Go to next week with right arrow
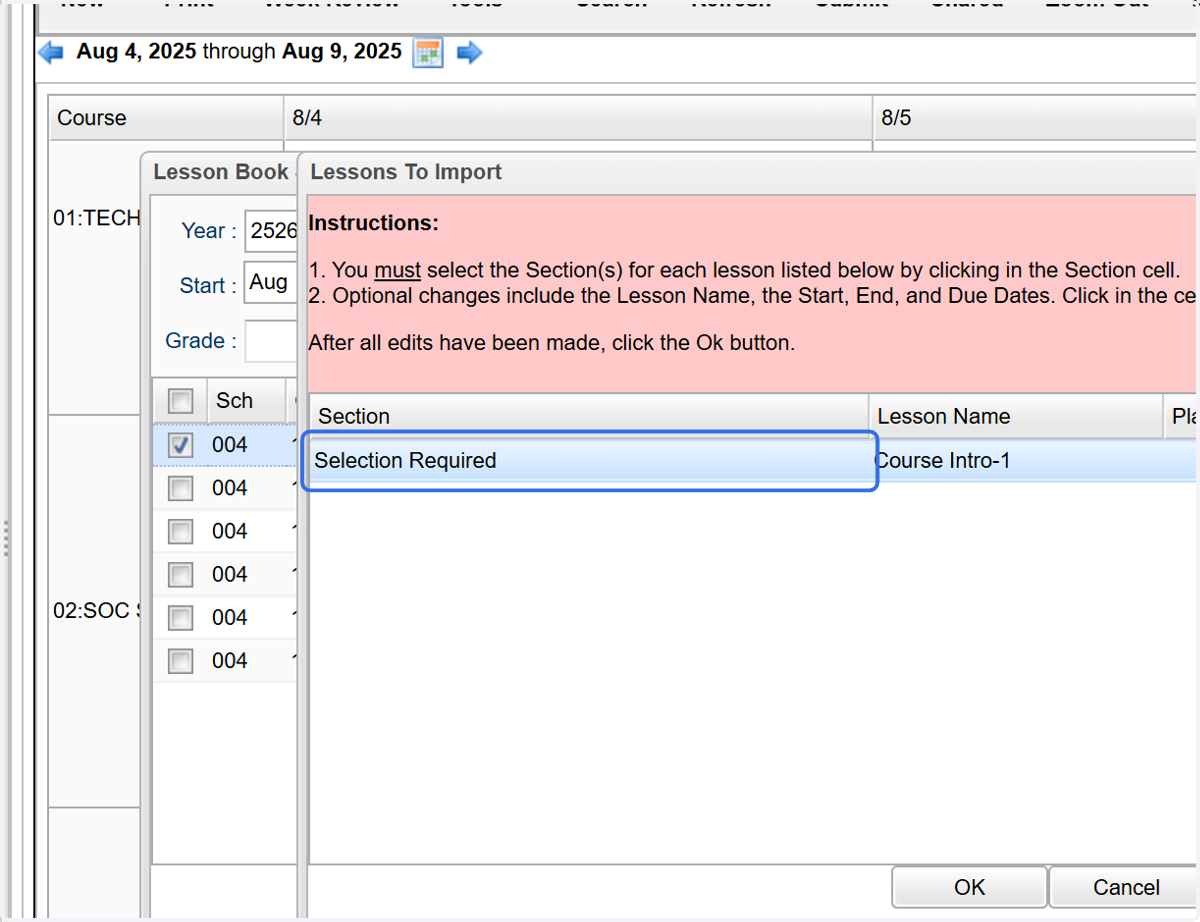Screen dimensions: 1200x922 [x=469, y=53]
